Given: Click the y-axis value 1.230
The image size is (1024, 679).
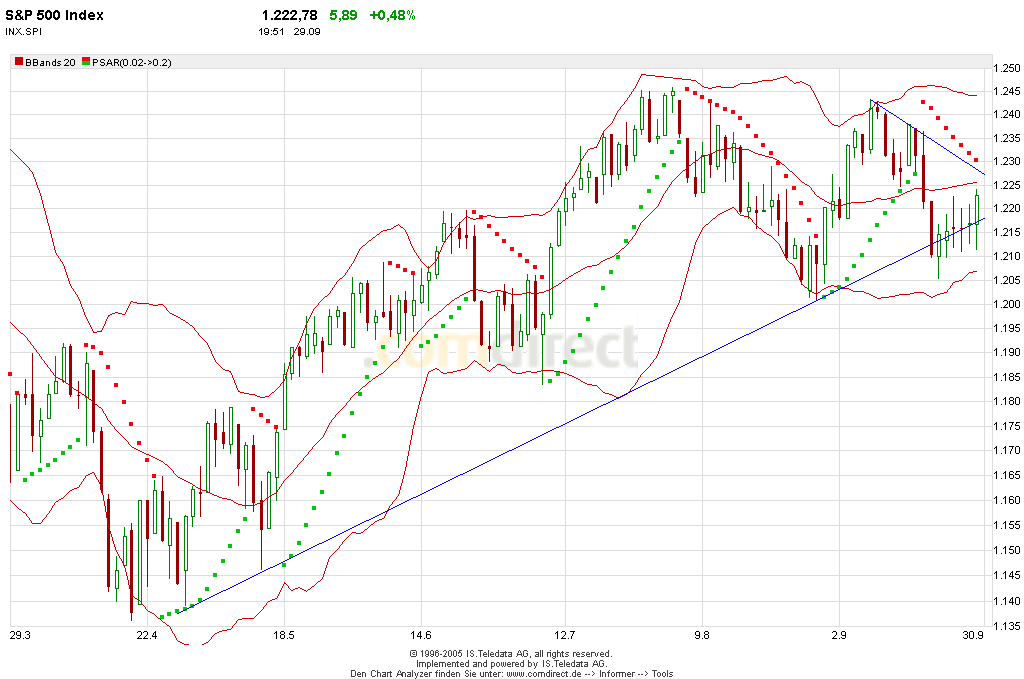Looking at the screenshot, I should point(1006,161).
